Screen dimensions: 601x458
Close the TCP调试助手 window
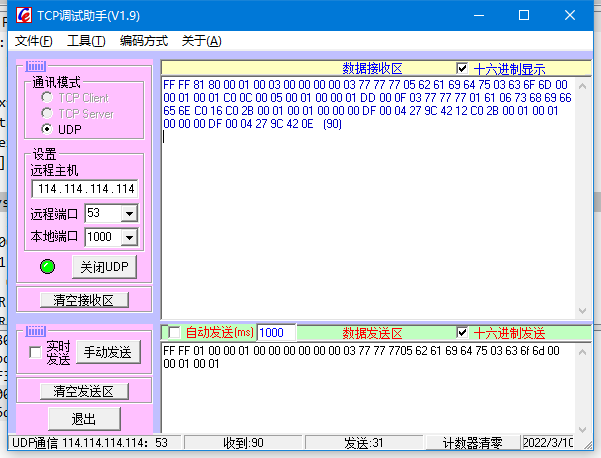pyautogui.click(x=570, y=15)
